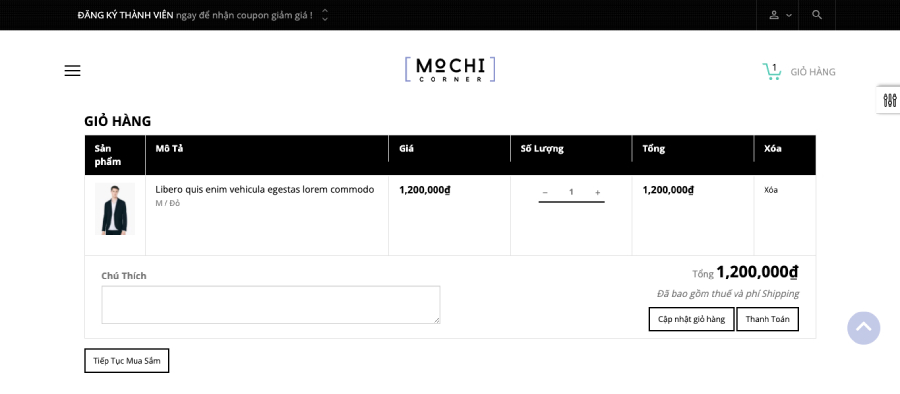
Task: Show next announcement with down chevron
Action: (x=325, y=20)
